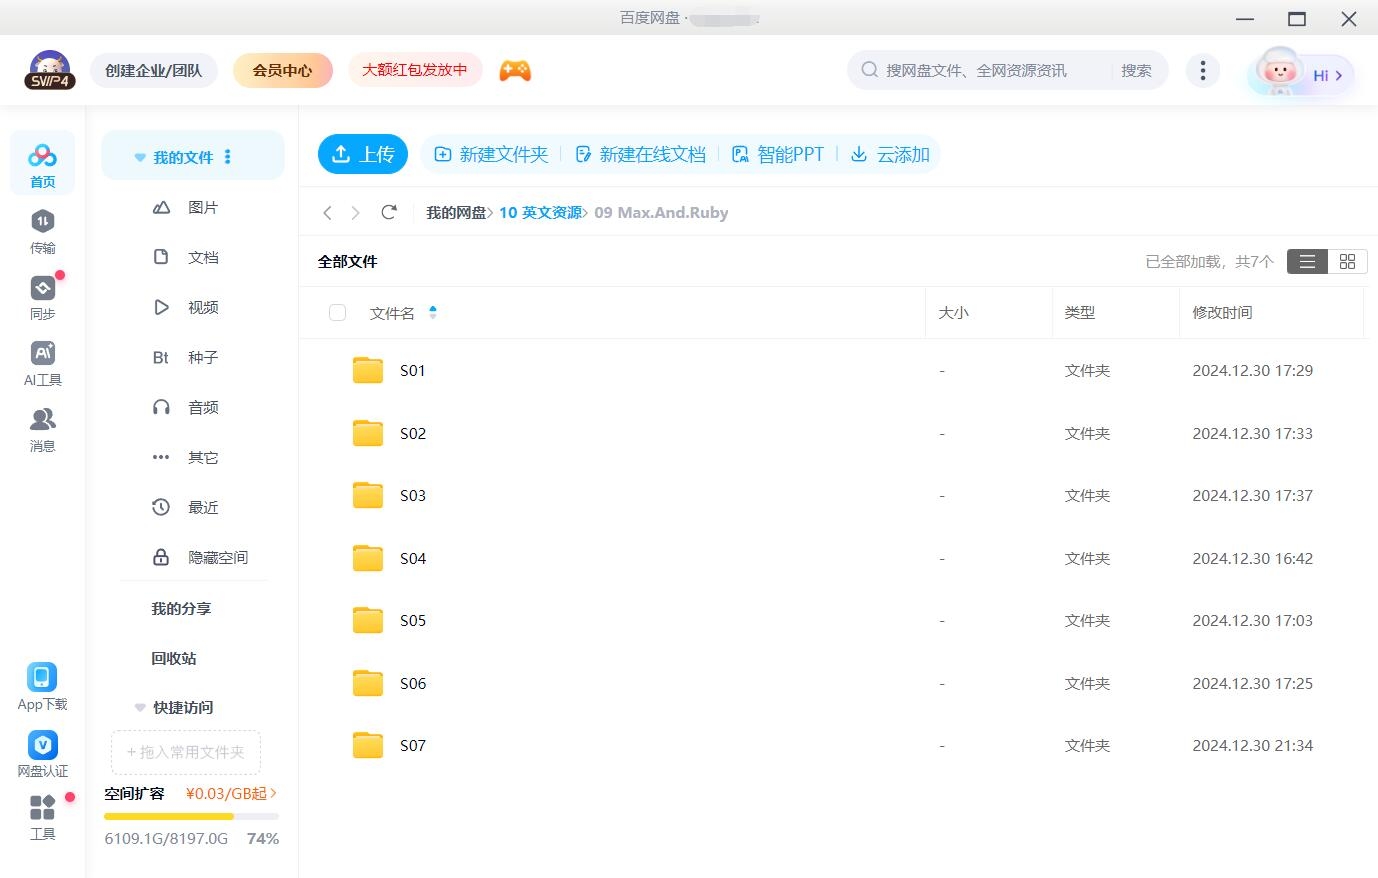Select all files with the header checkbox
The height and width of the screenshot is (878, 1378).
coord(337,312)
